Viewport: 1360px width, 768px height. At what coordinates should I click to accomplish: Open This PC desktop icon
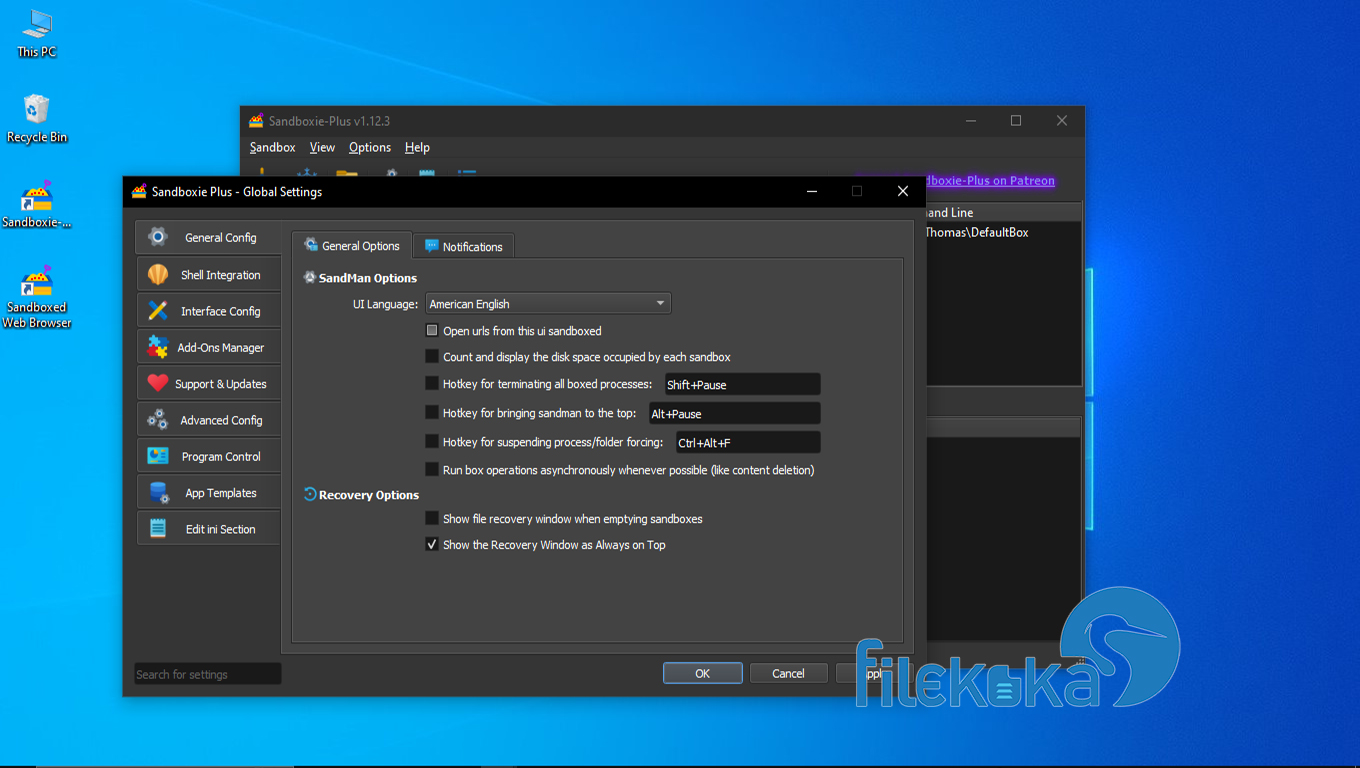tap(37, 34)
